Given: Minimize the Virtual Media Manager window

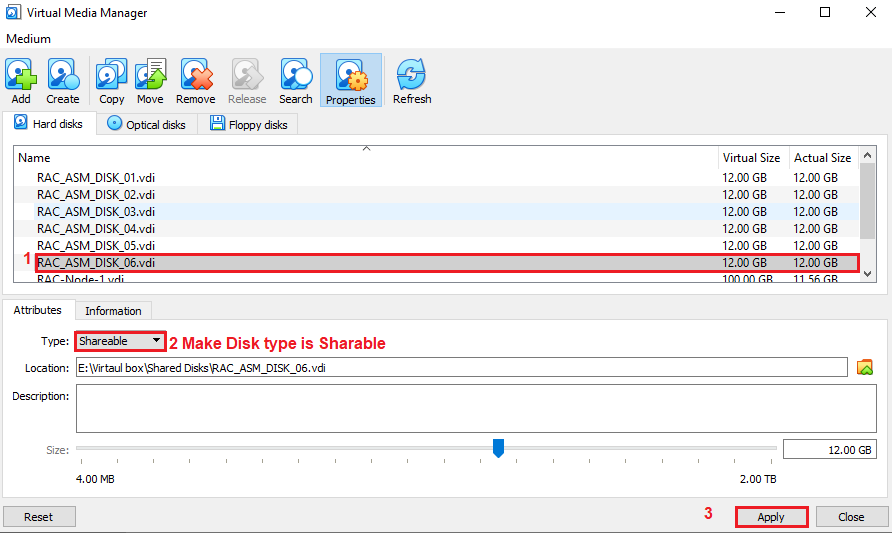Looking at the screenshot, I should (780, 12).
